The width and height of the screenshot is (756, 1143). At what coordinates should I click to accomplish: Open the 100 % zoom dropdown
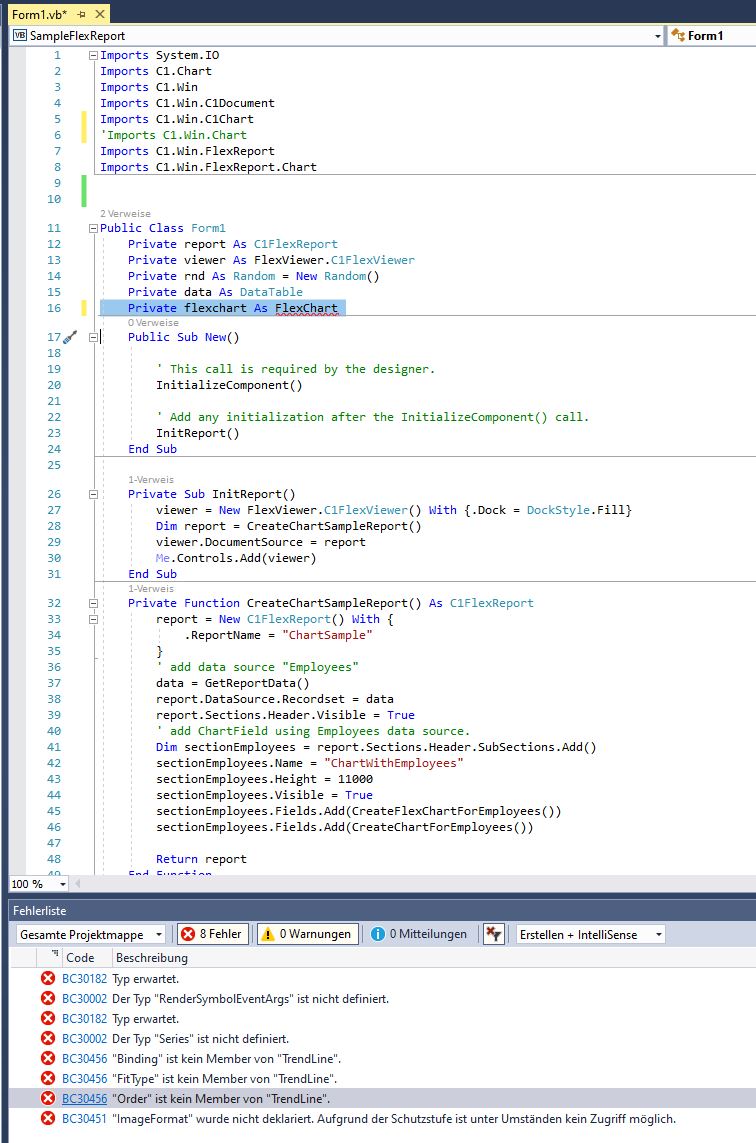coord(63,884)
